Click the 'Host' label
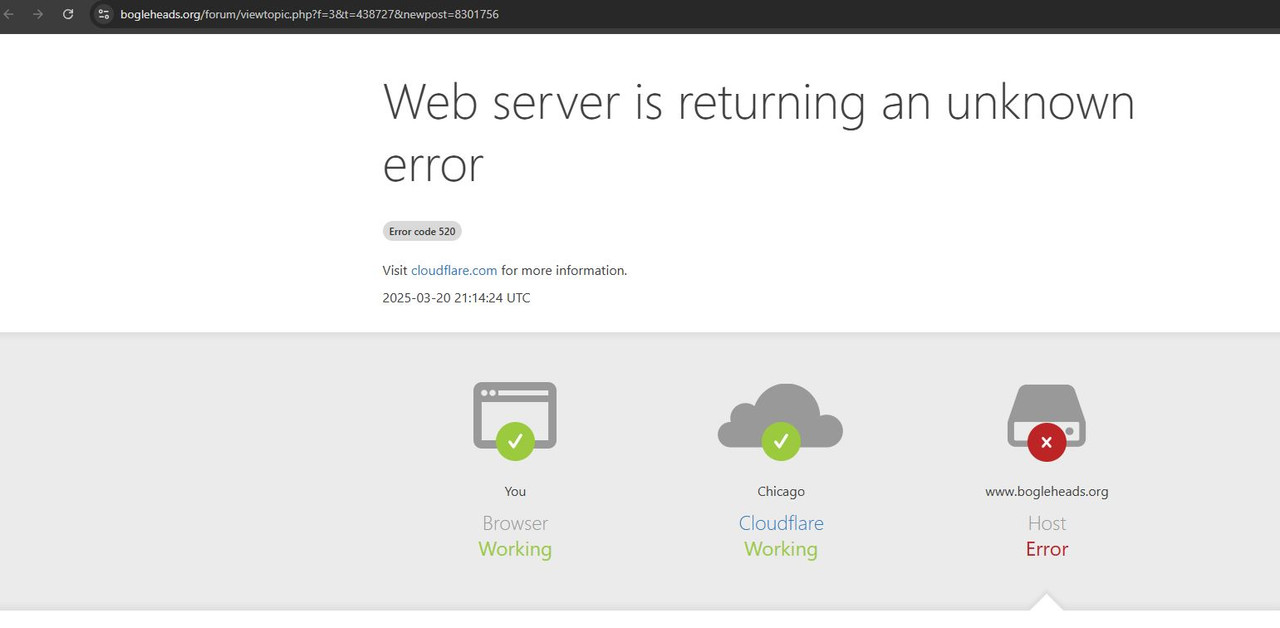The image size is (1280, 628). tap(1047, 523)
